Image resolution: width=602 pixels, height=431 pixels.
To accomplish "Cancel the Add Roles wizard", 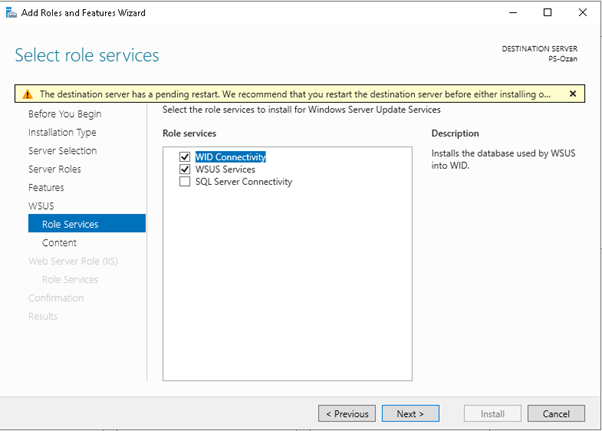I will click(555, 413).
